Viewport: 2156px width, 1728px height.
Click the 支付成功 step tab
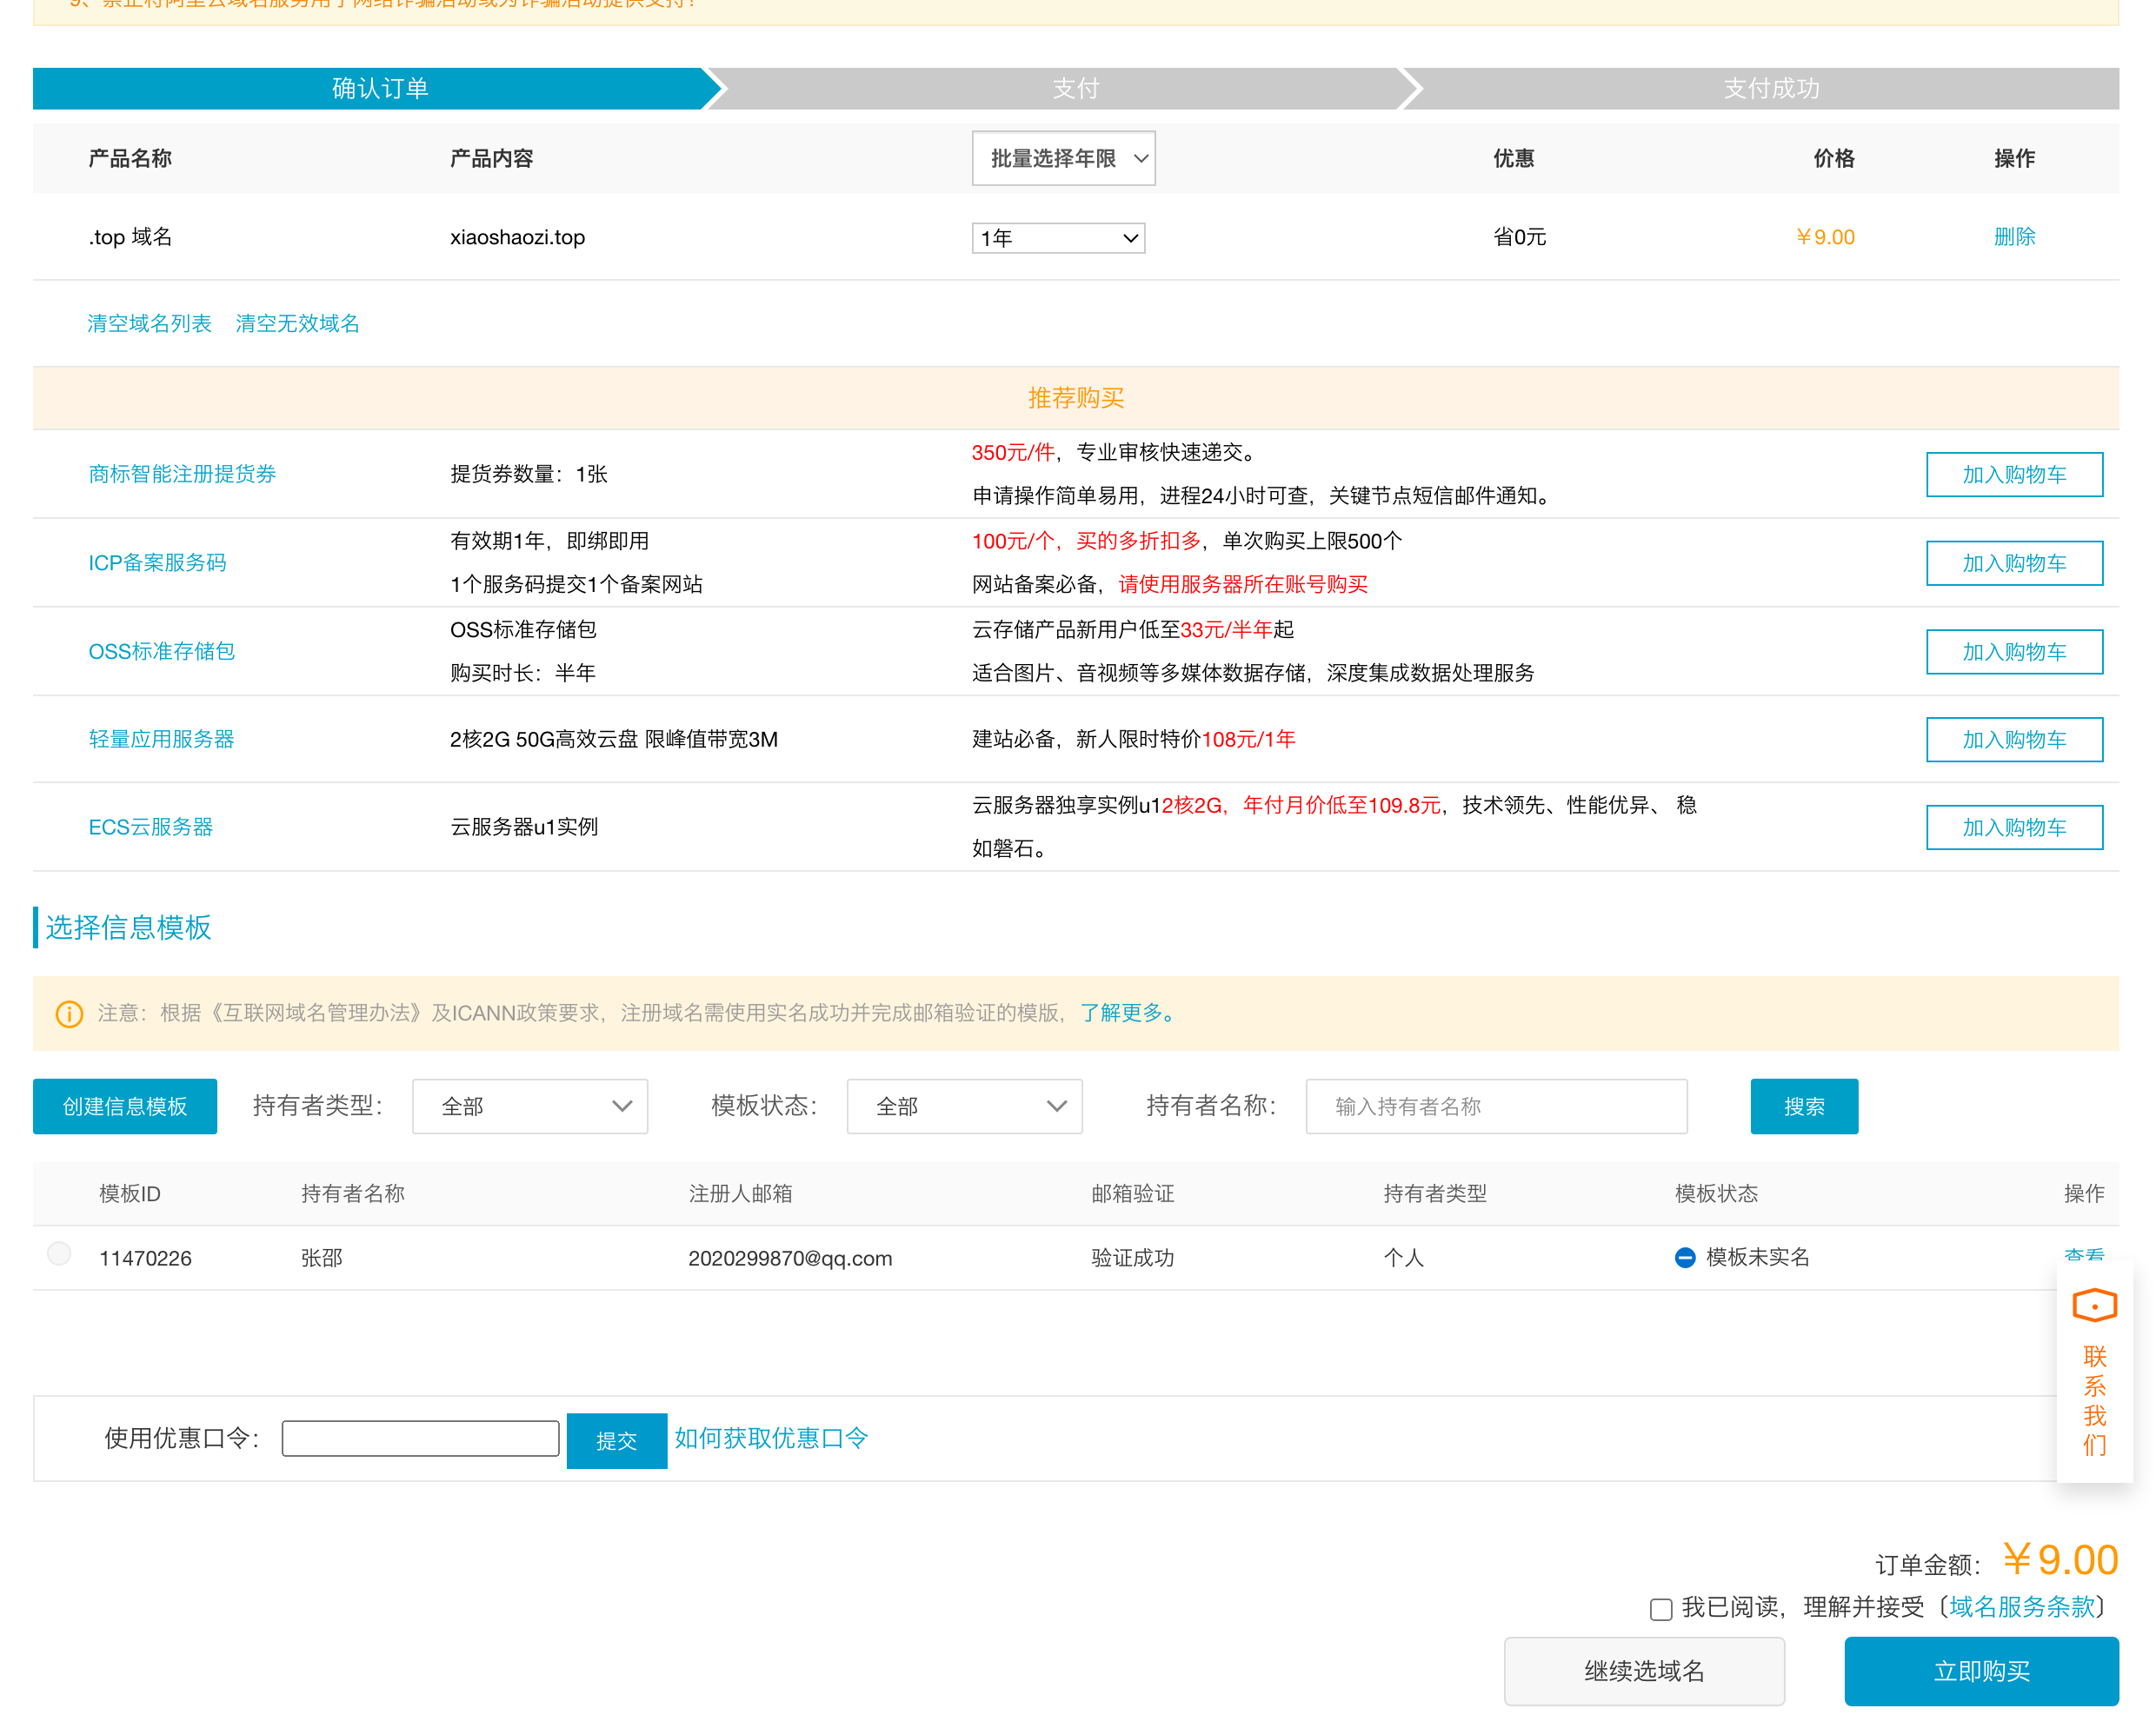1770,88
